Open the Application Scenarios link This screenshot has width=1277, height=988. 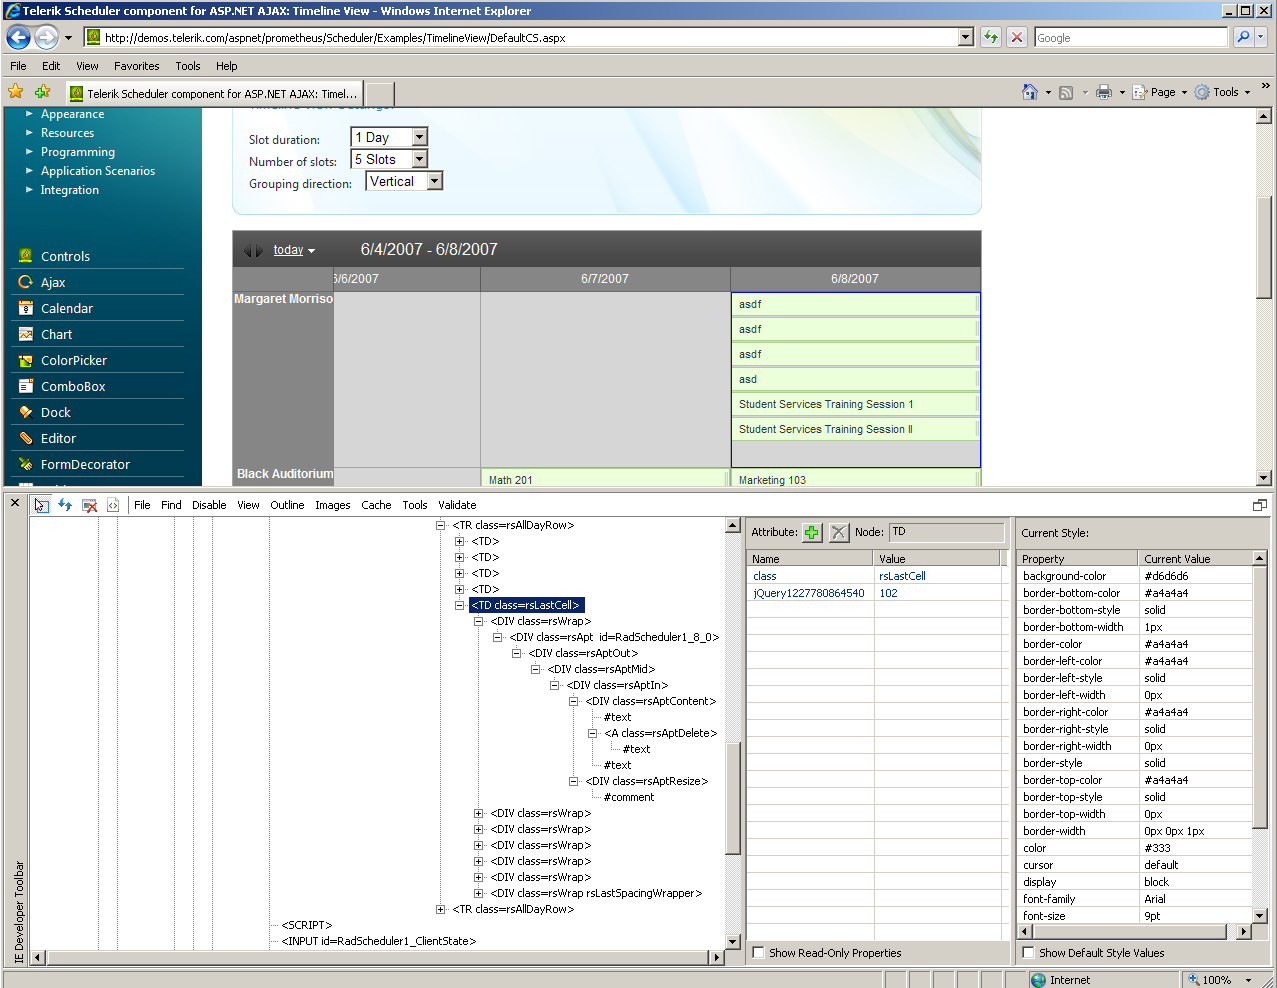pos(98,171)
